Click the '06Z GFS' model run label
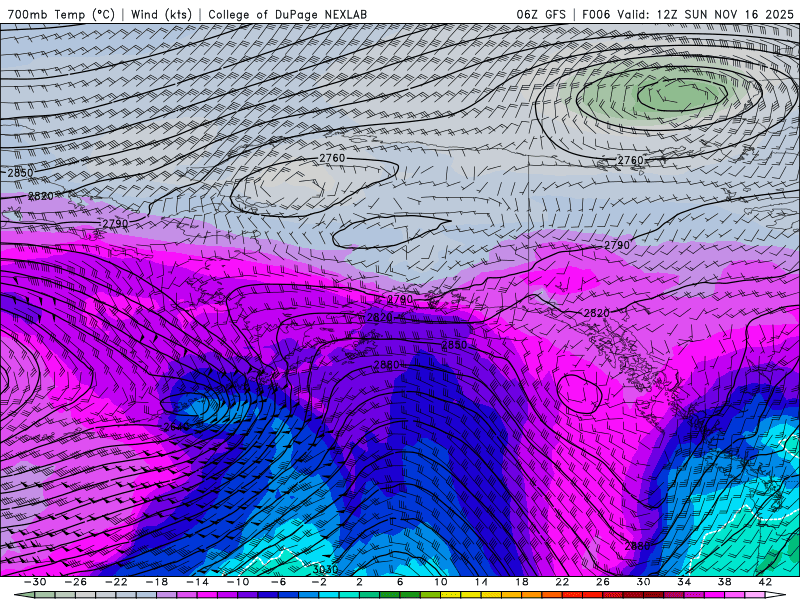Image resolution: width=800 pixels, height=600 pixels. [541, 14]
